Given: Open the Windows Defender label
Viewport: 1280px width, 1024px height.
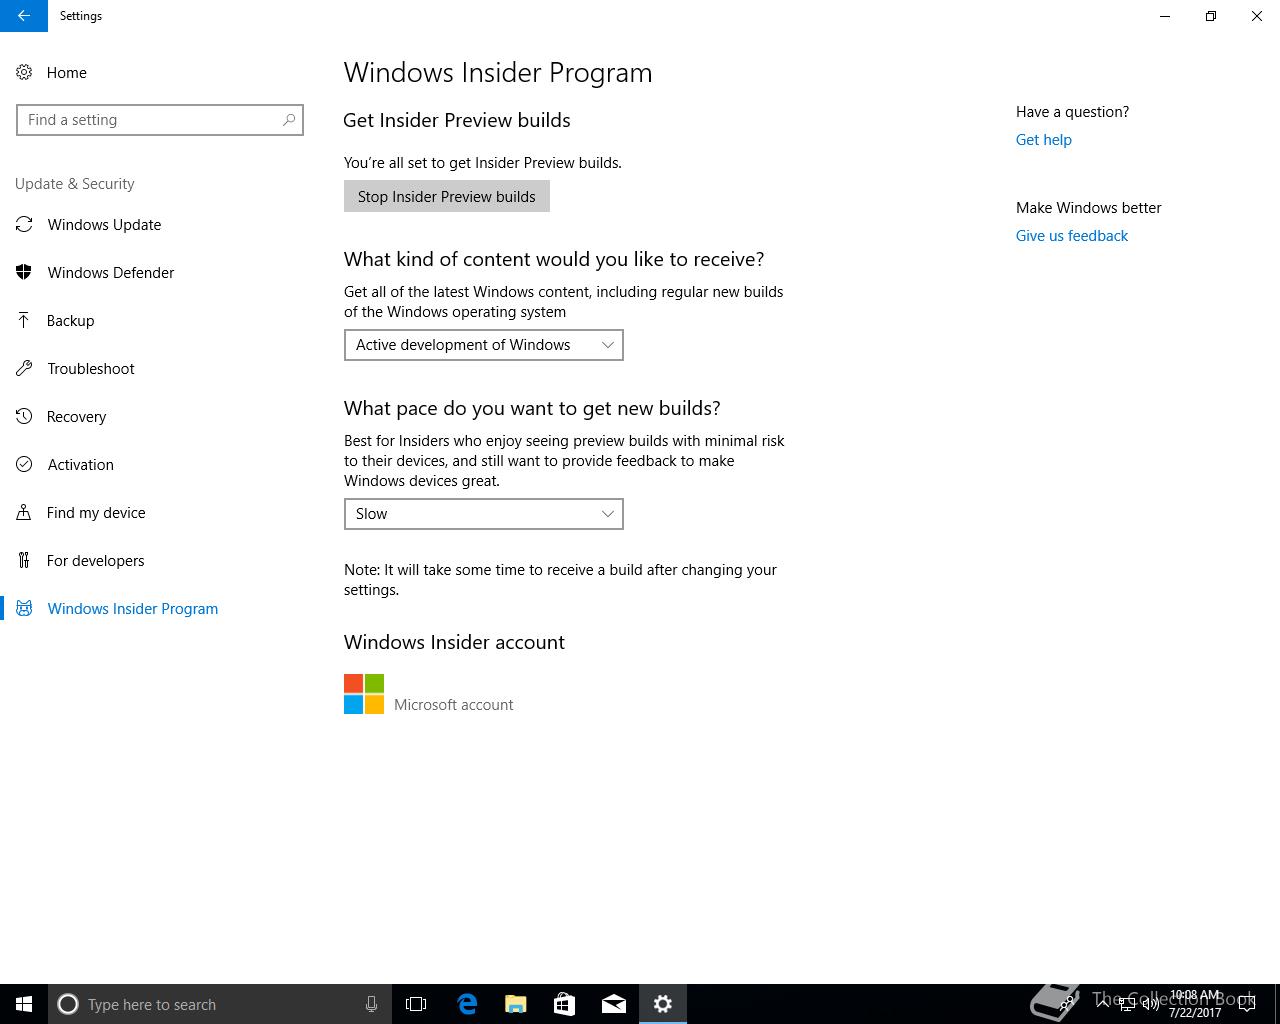Looking at the screenshot, I should coord(111,273).
